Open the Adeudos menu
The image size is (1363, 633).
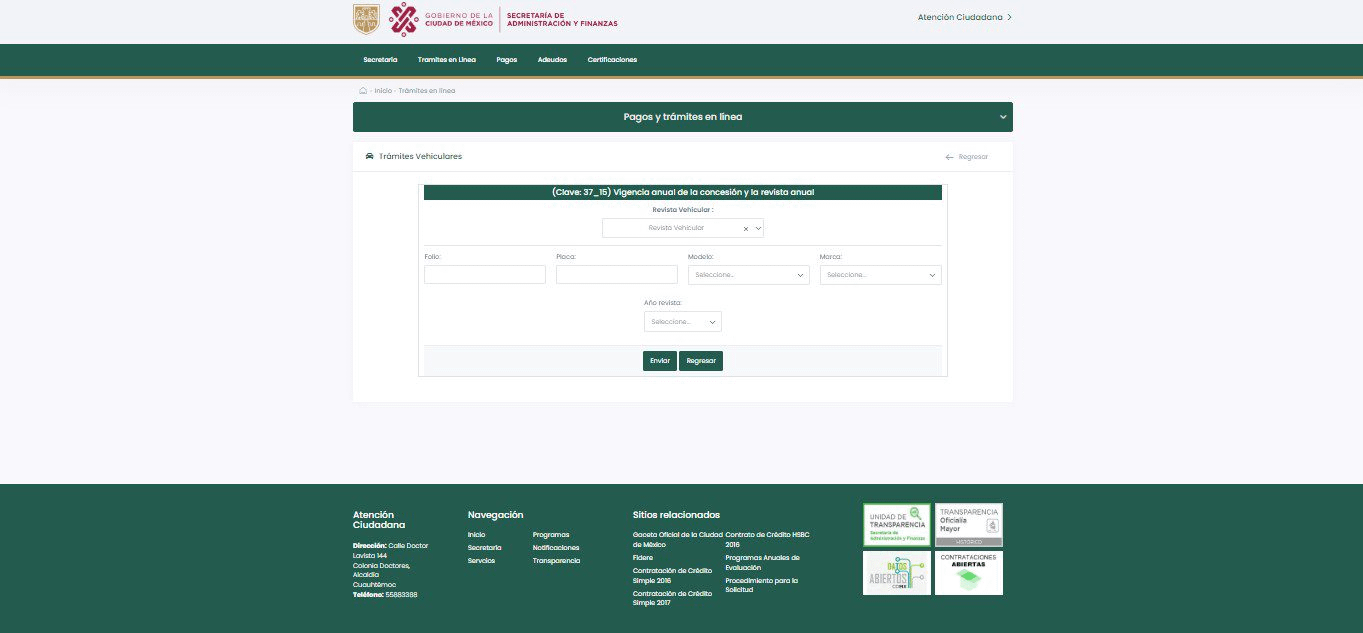pyautogui.click(x=552, y=60)
